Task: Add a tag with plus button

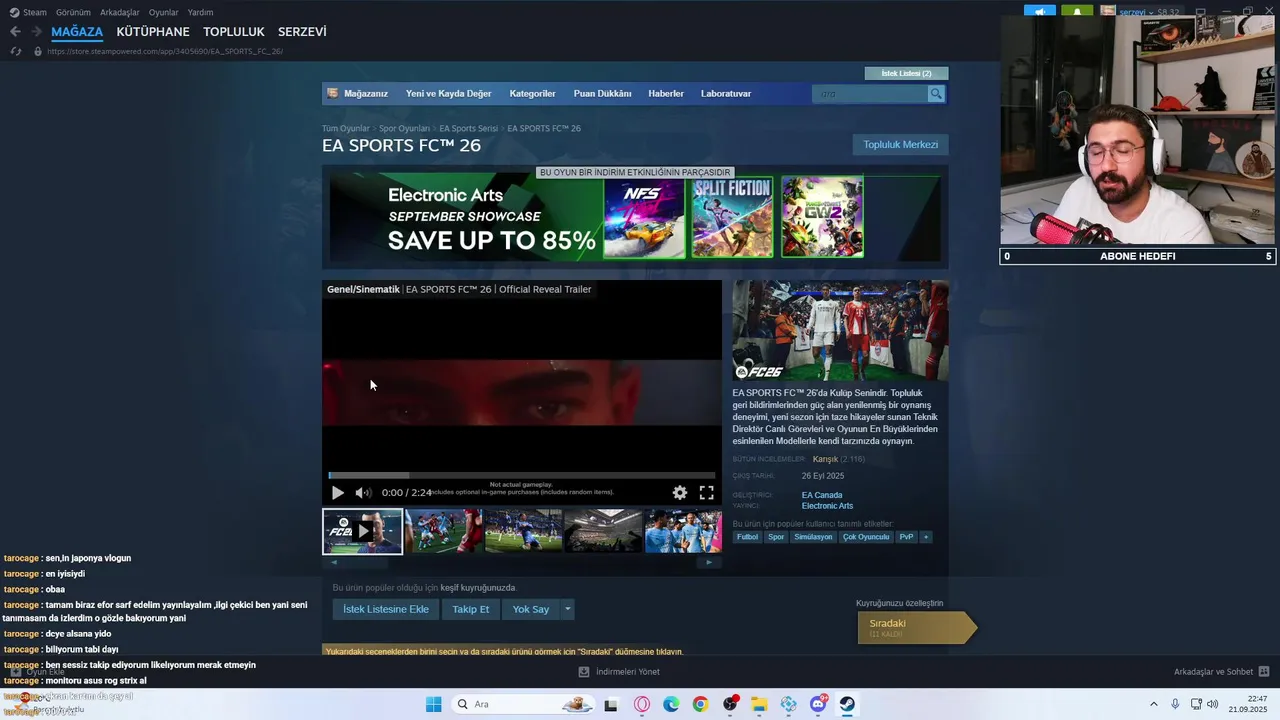Action: coord(926,537)
